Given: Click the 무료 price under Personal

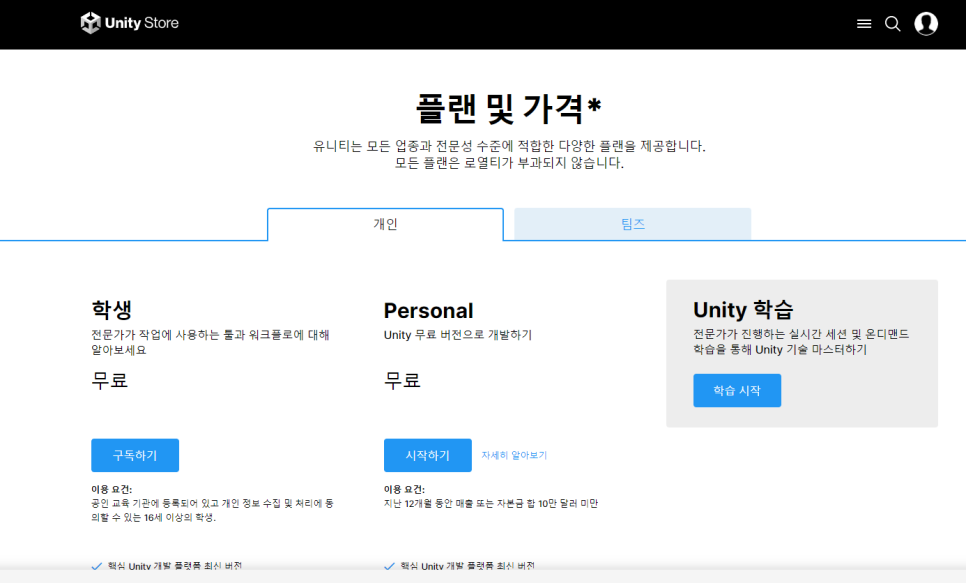Looking at the screenshot, I should 402,380.
